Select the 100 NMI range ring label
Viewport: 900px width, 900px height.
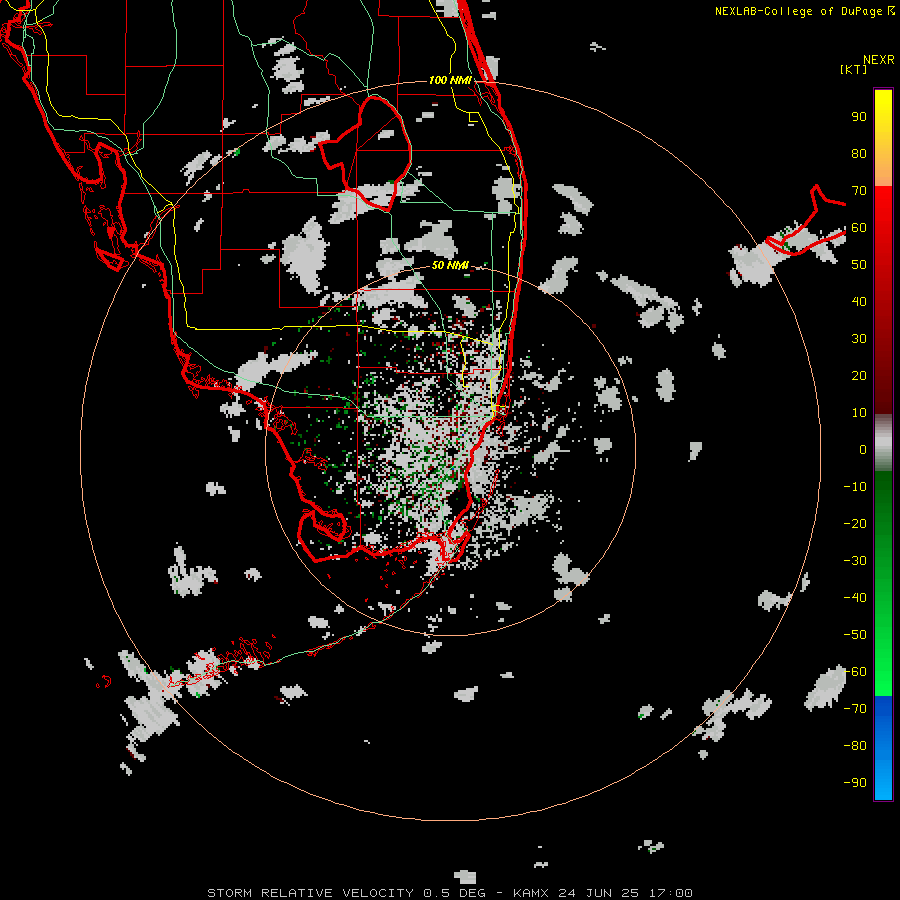click(451, 80)
